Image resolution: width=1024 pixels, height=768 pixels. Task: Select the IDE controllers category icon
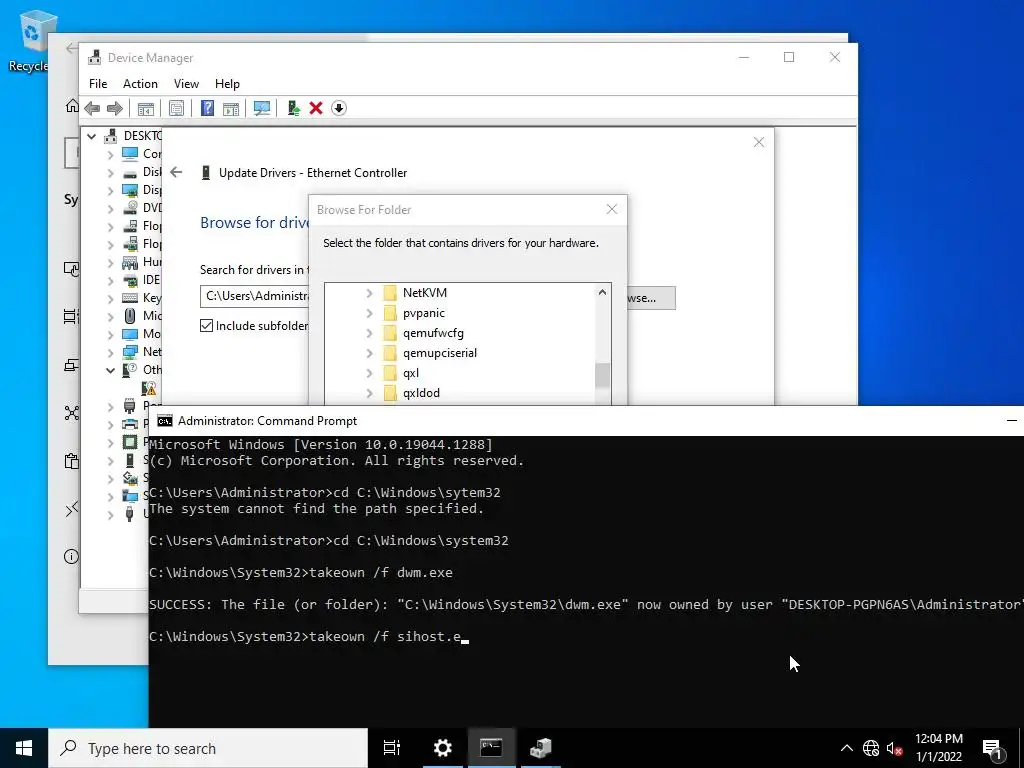tap(130, 280)
